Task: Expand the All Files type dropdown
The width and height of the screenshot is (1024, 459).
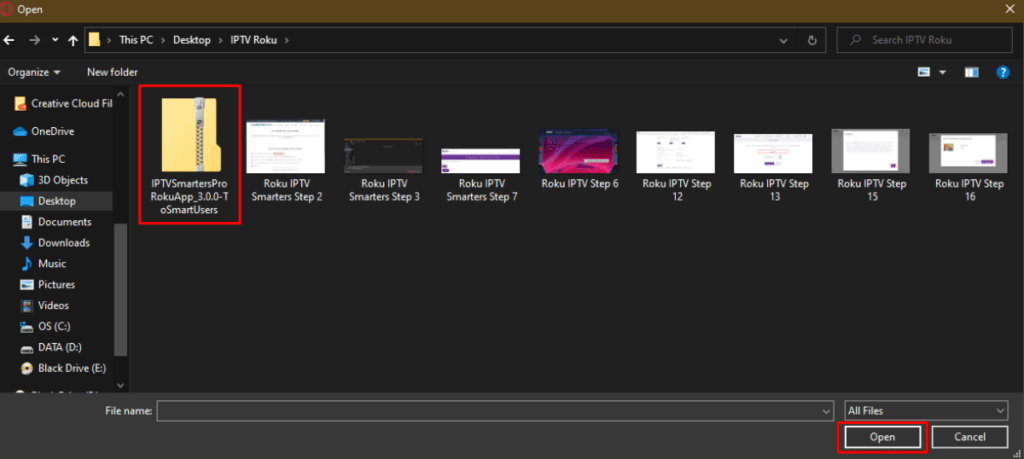Action: [x=925, y=411]
